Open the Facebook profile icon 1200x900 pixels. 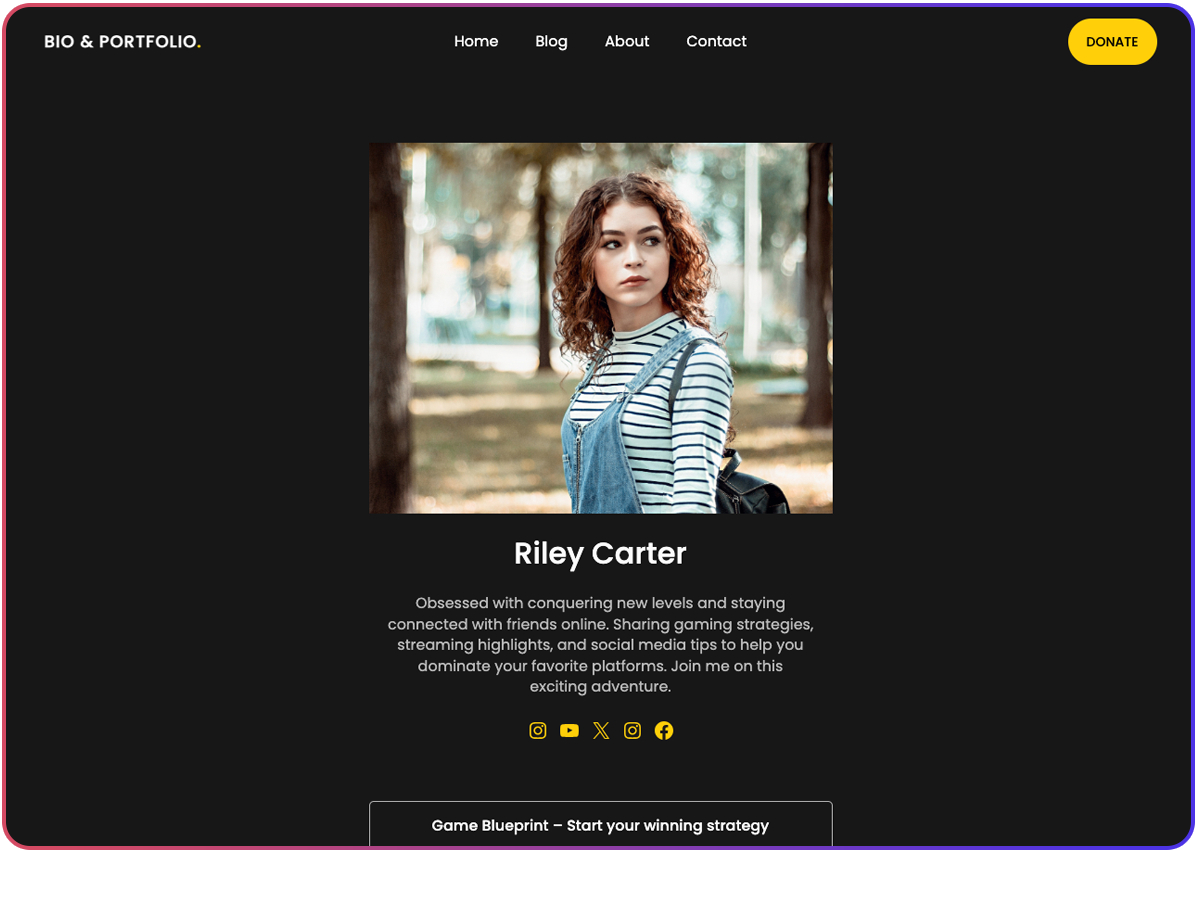click(664, 731)
